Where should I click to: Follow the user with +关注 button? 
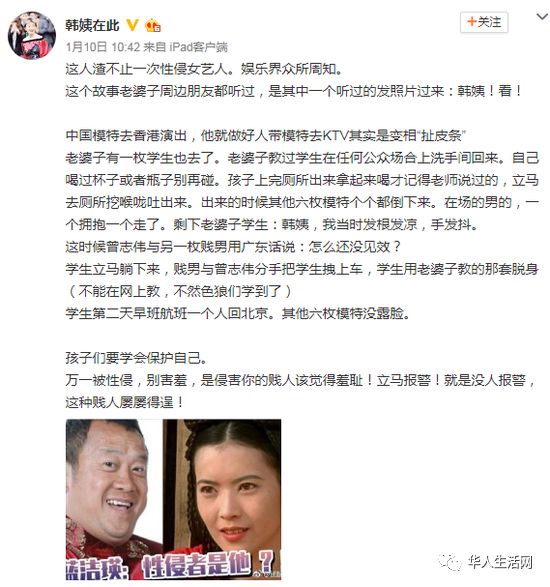tap(484, 22)
